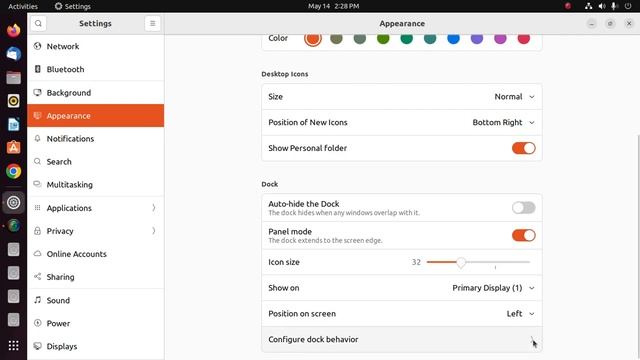Click the Multitasking icon in sidebar
Screen dimensions: 640x360
(38, 184)
